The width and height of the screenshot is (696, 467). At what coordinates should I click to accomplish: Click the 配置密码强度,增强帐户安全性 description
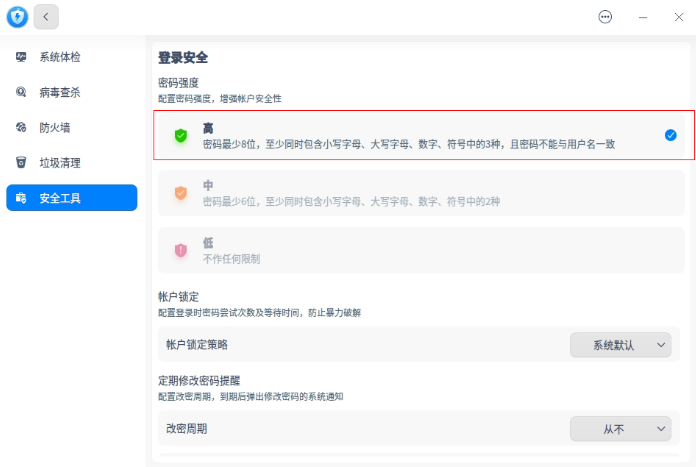tap(220, 99)
